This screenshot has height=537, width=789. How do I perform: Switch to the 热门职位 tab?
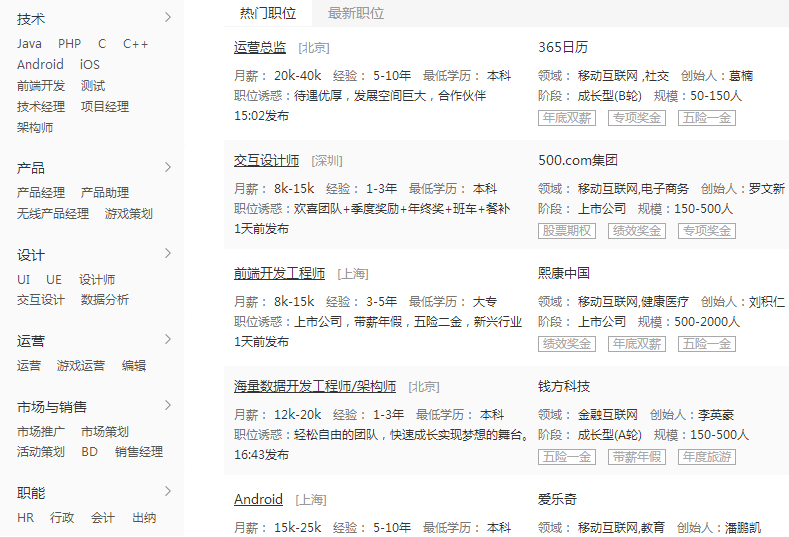268,13
